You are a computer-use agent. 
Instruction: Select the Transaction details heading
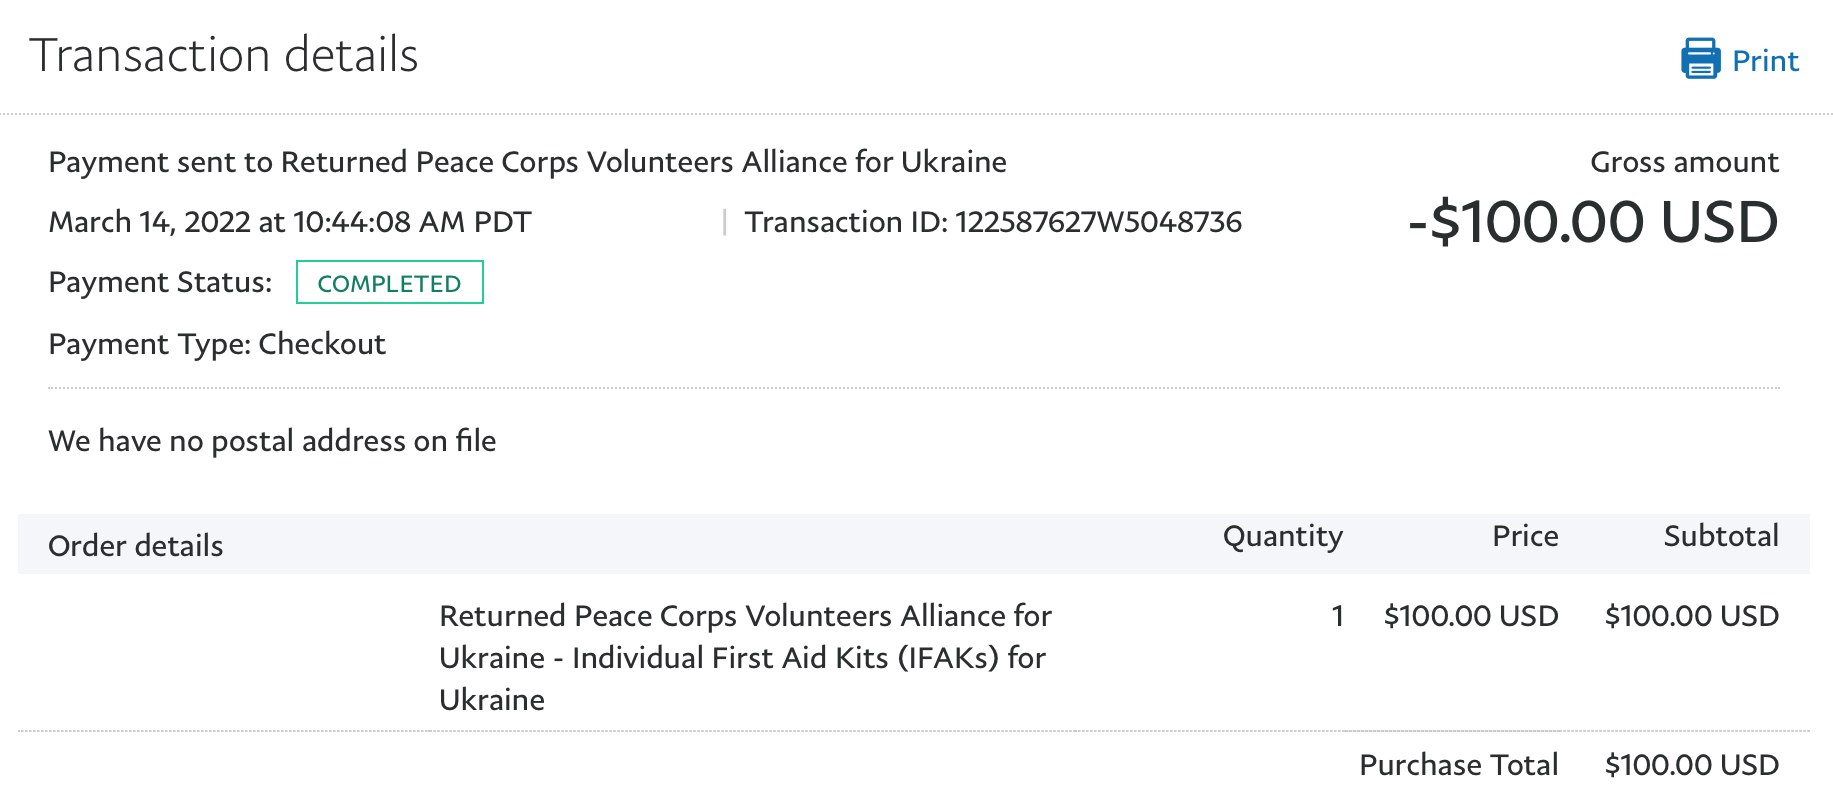[x=224, y=55]
